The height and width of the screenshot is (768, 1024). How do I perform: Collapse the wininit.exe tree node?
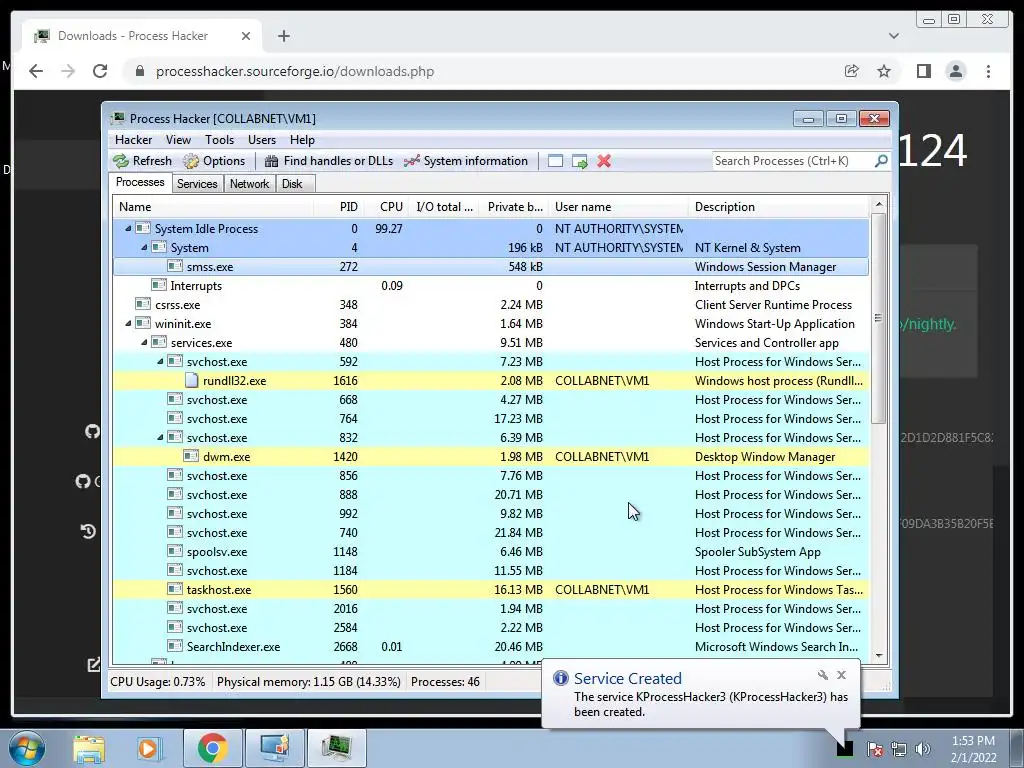point(128,323)
